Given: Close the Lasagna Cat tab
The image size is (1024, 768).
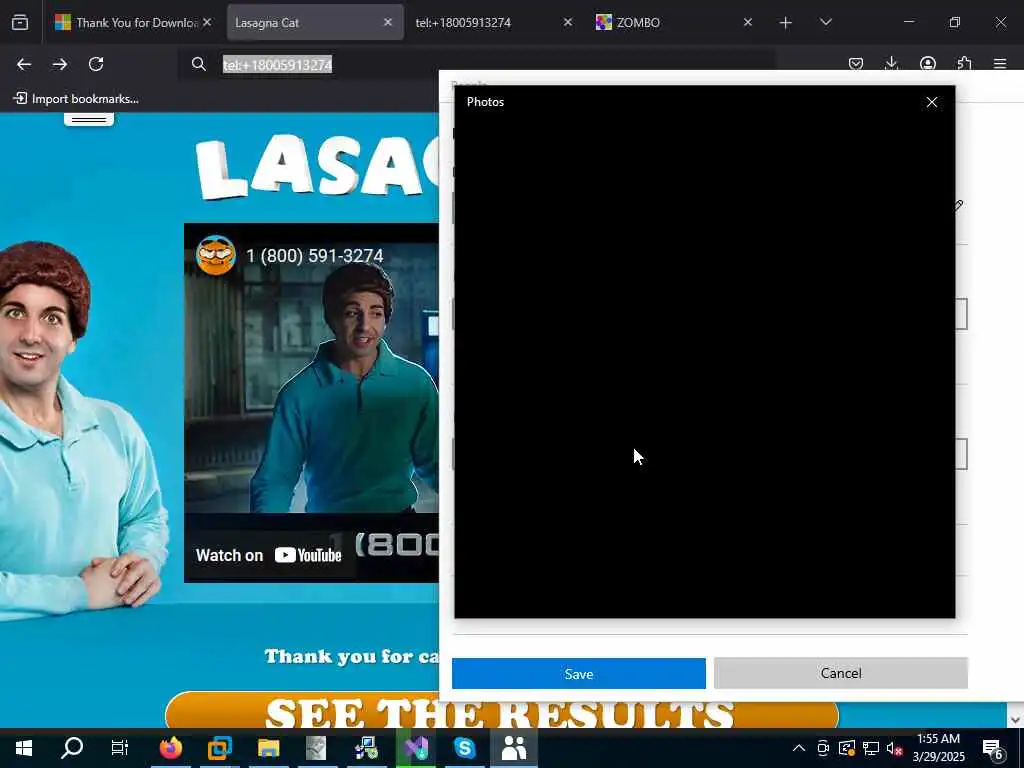Looking at the screenshot, I should click(x=388, y=22).
